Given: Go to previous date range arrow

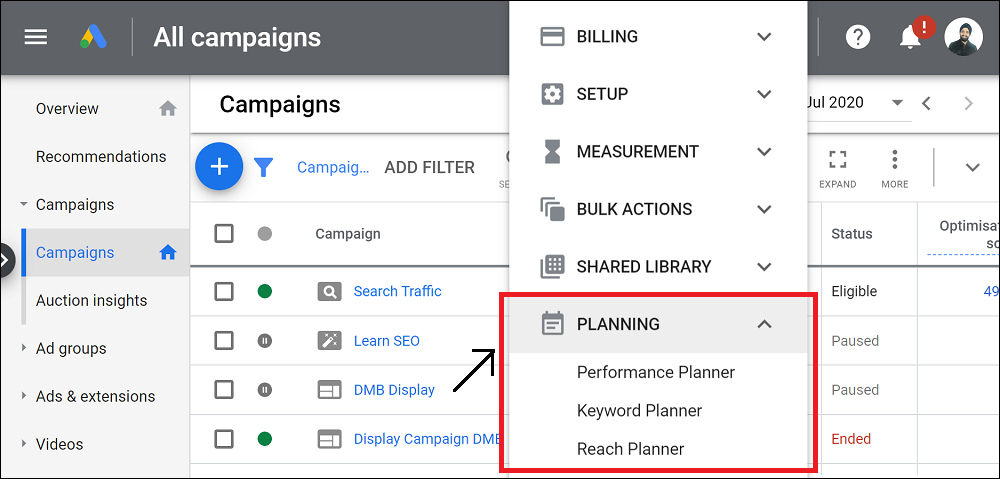Looking at the screenshot, I should 927,103.
